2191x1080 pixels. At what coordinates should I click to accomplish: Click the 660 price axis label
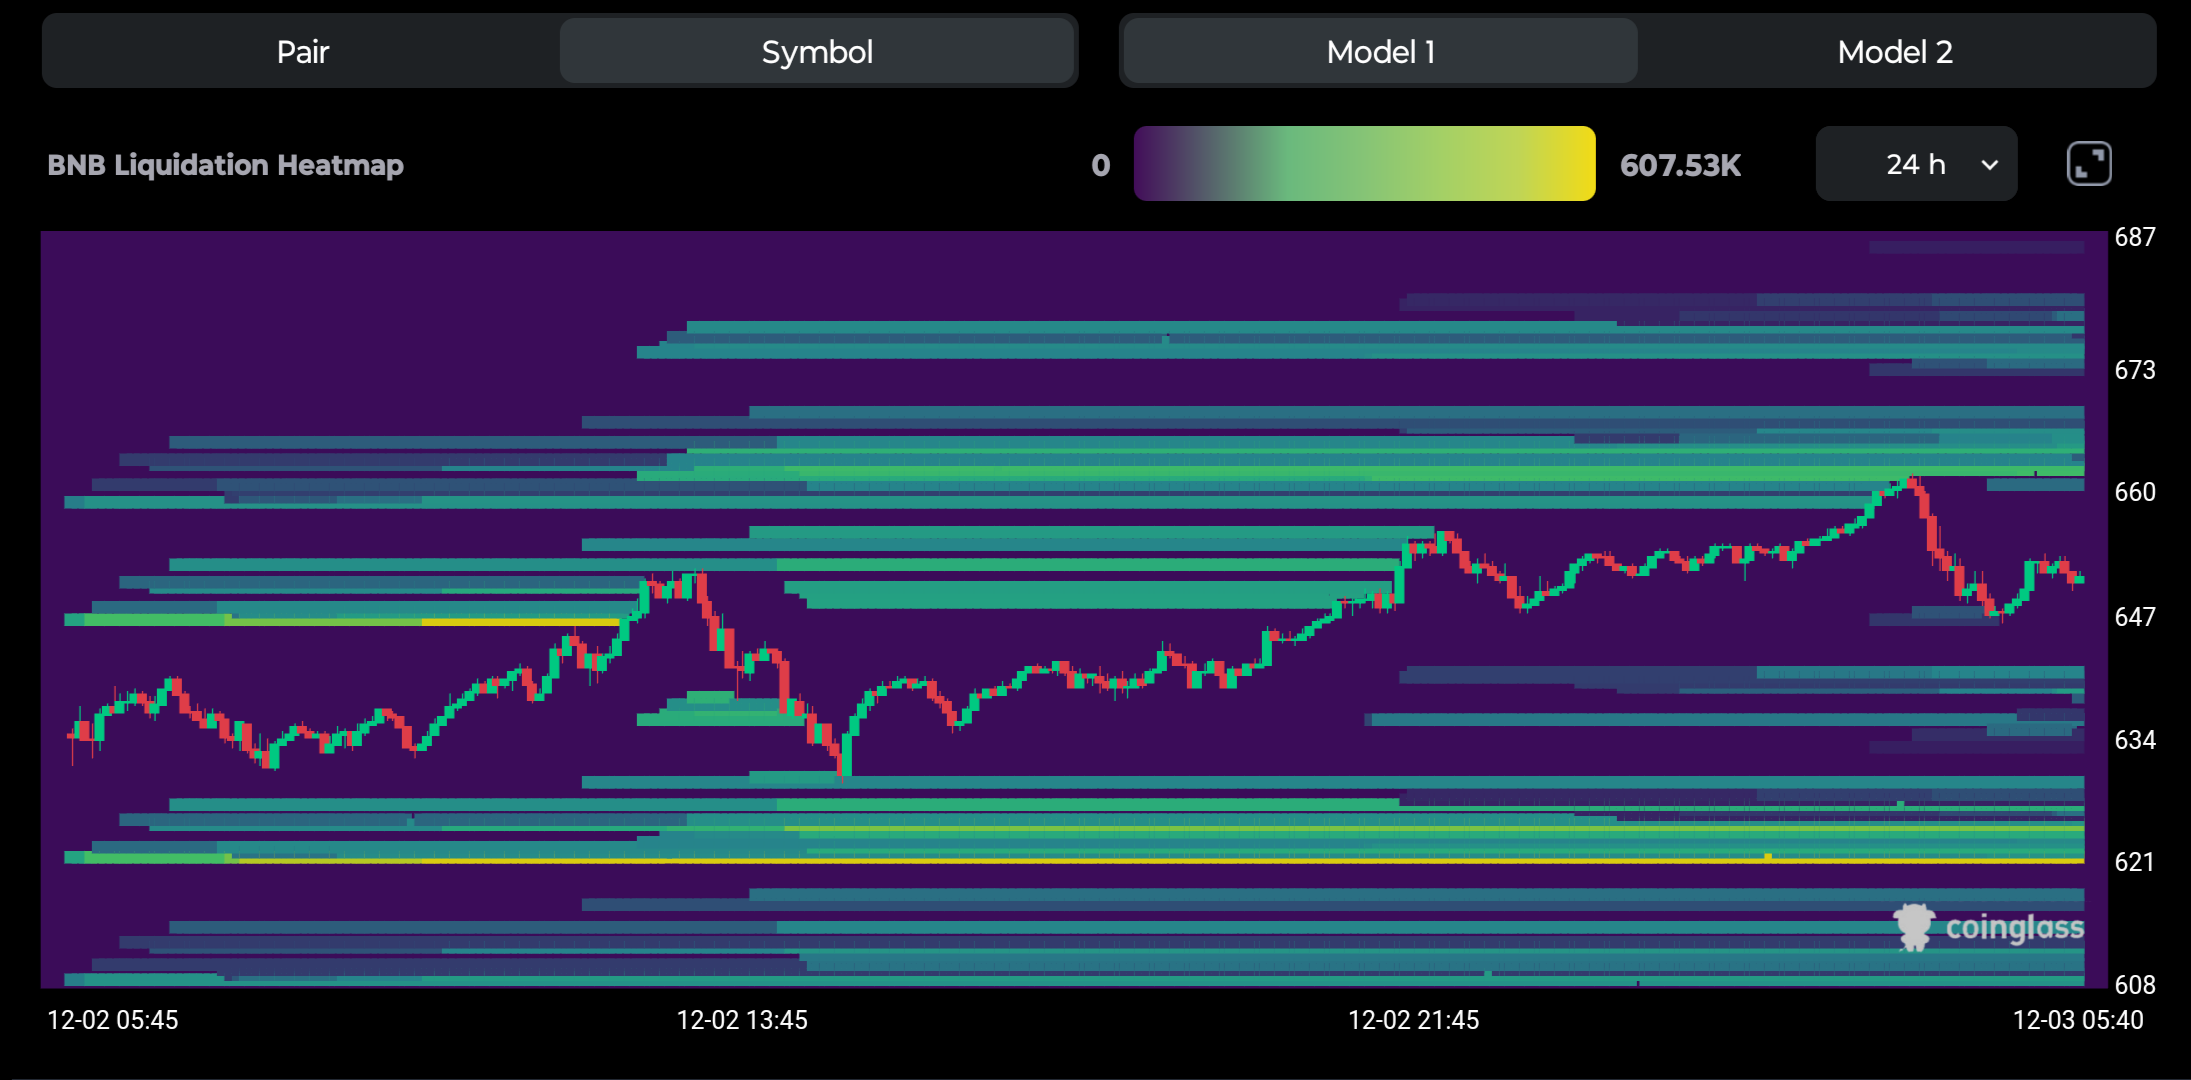click(2134, 492)
